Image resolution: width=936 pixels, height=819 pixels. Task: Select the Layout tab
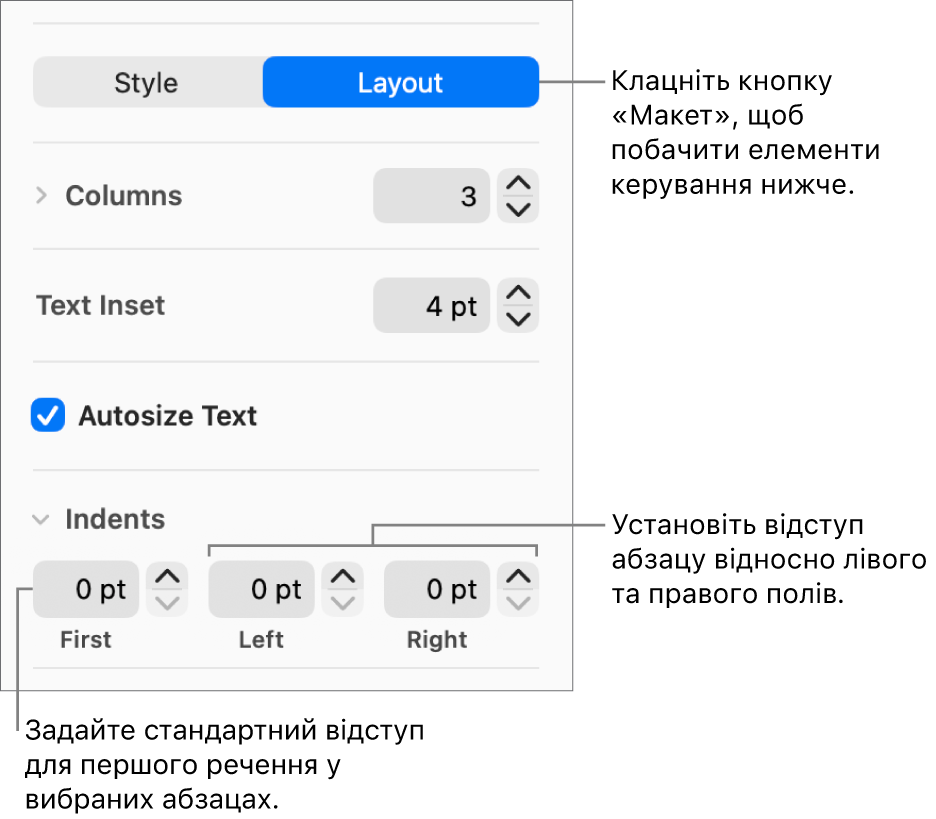coord(400,83)
